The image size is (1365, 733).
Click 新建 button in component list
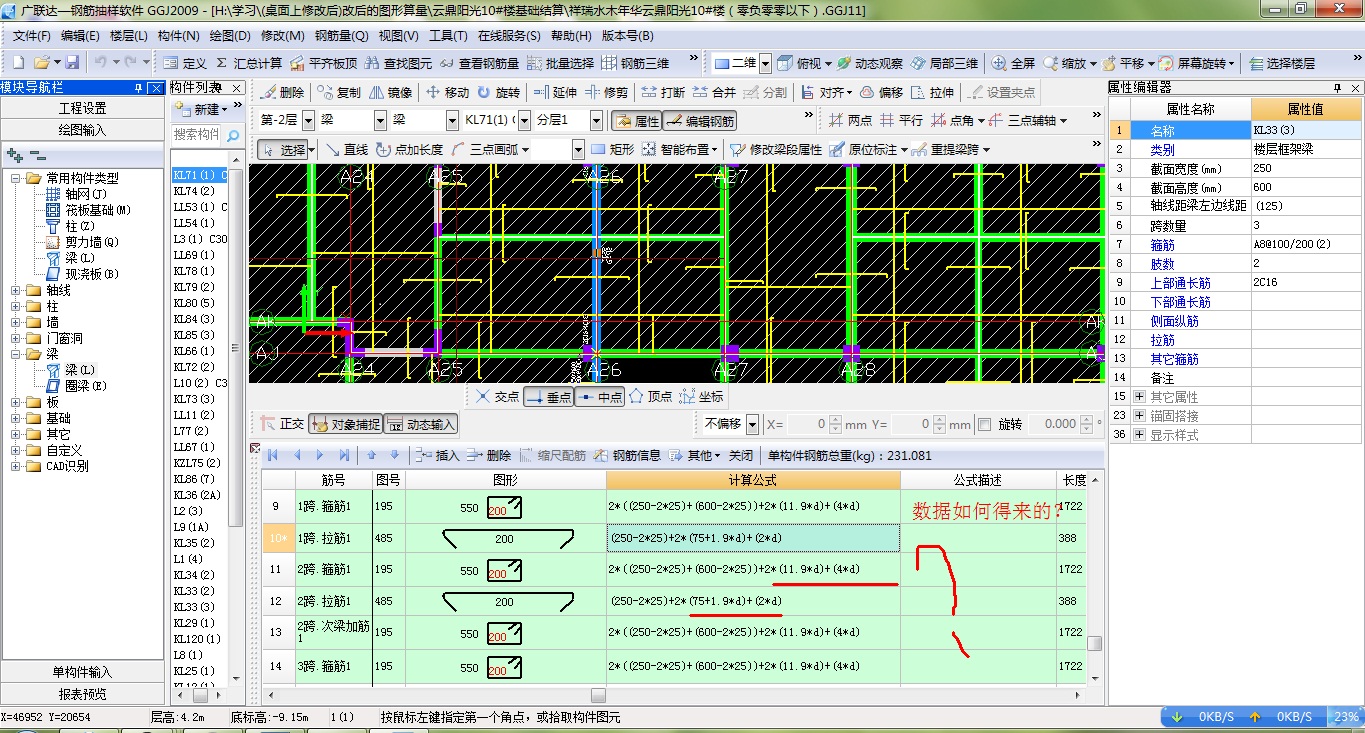coord(203,108)
